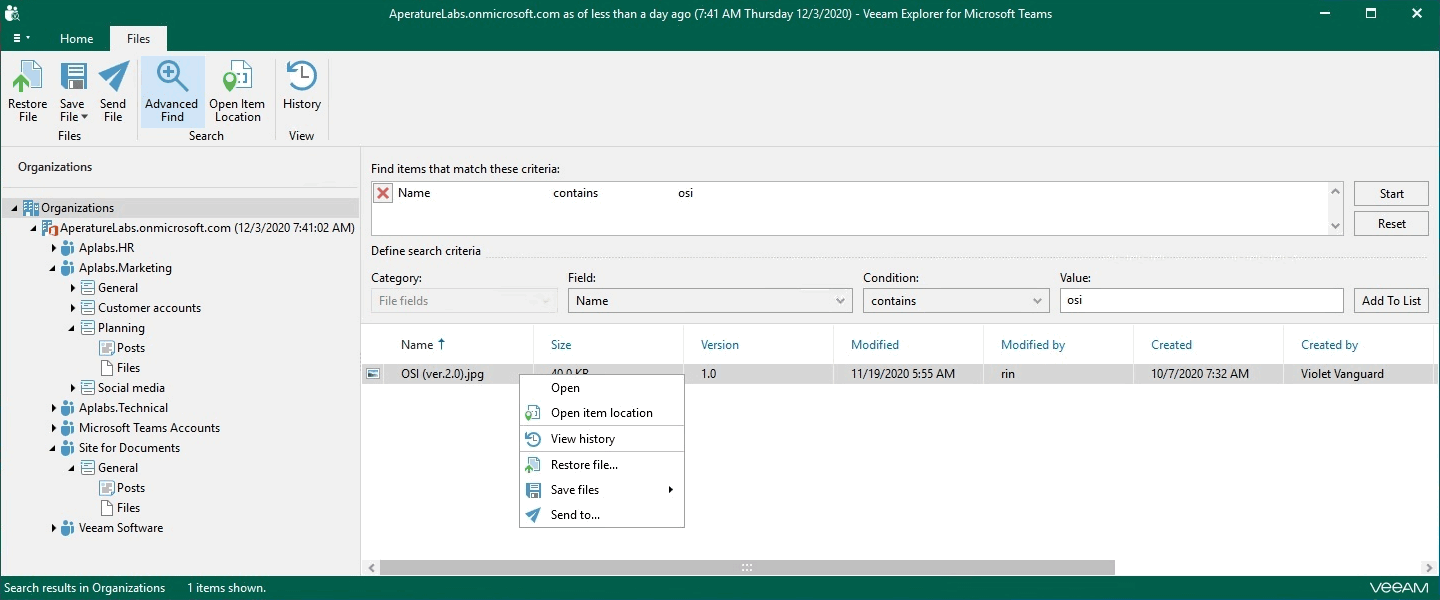Click the Social media channel icon

(x=88, y=388)
